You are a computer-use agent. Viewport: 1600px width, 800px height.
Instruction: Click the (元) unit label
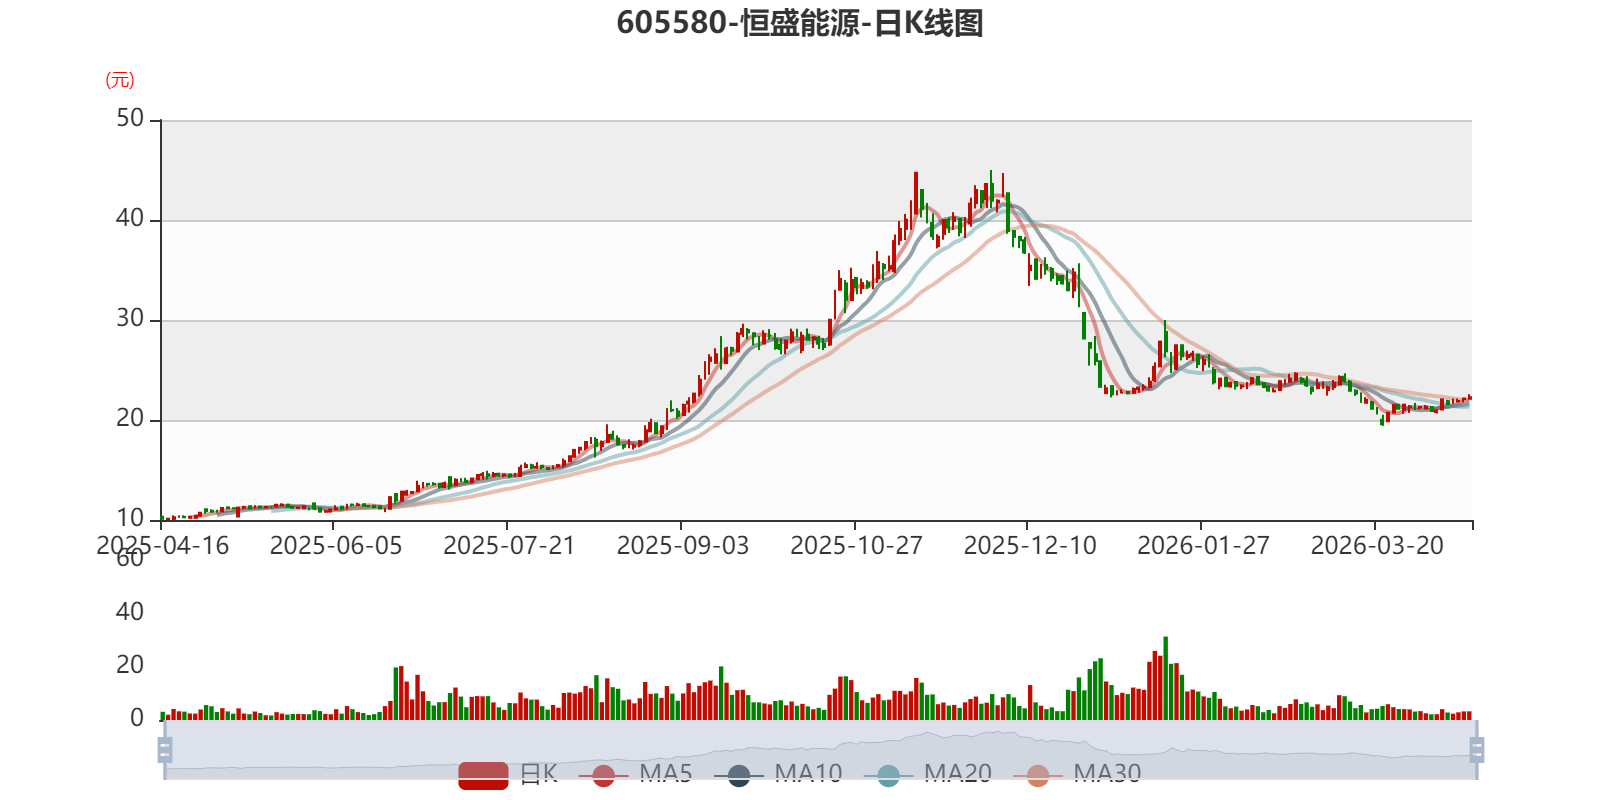tap(120, 80)
